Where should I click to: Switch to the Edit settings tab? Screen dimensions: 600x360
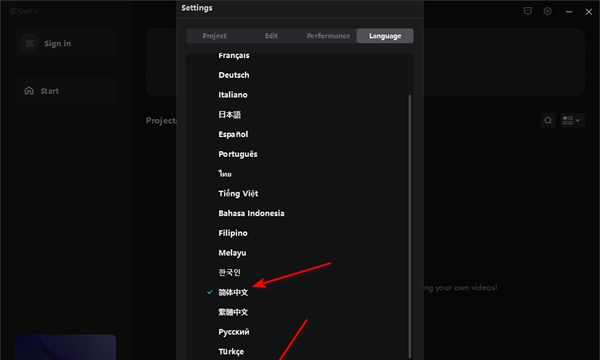[271, 36]
